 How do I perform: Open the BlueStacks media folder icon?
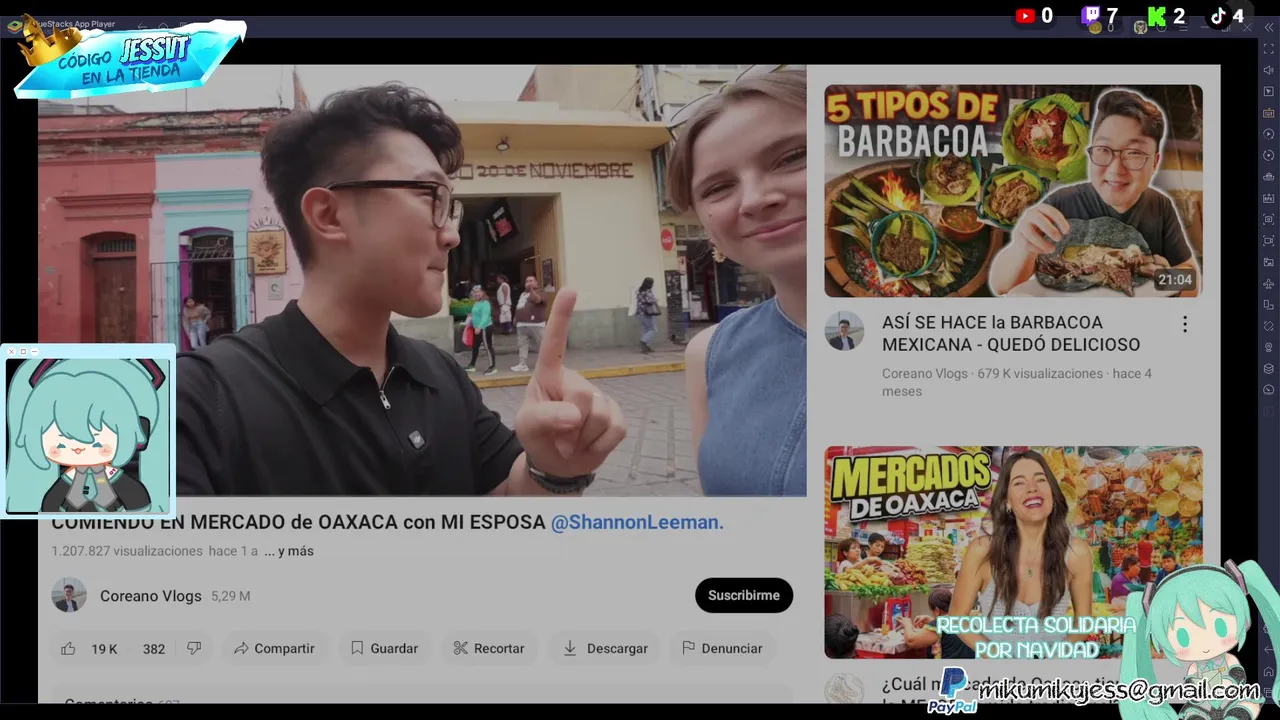point(1269,261)
